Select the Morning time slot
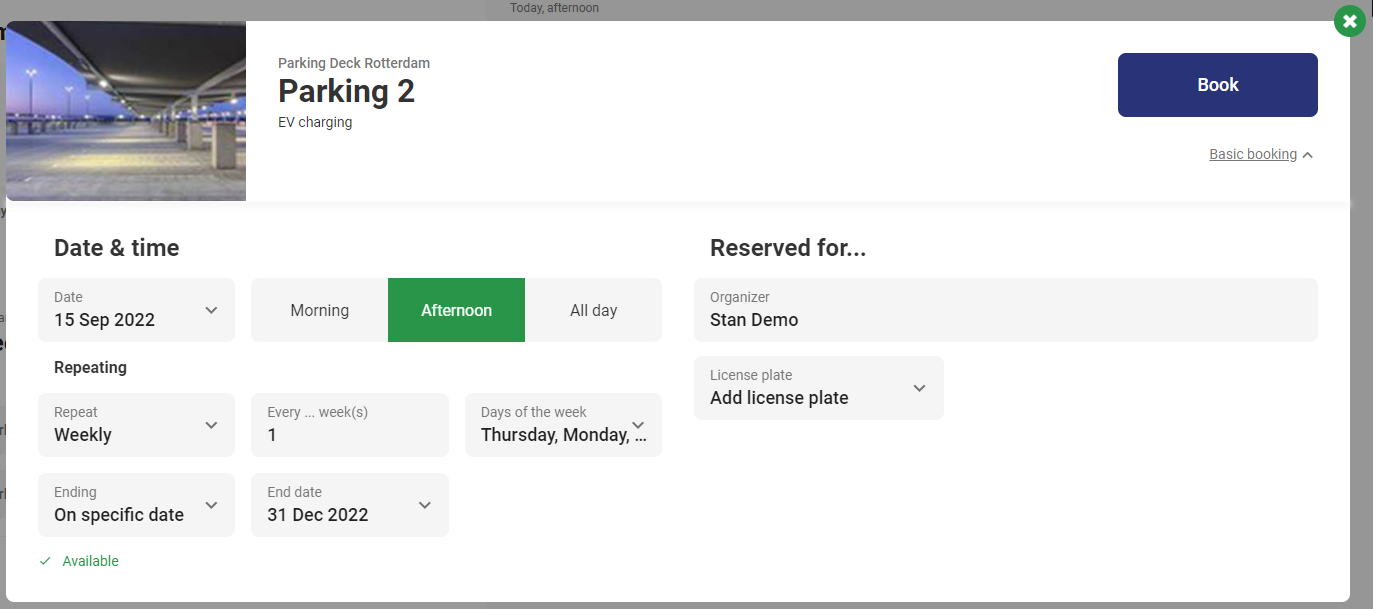Screen dimensions: 1373x609 click(319, 310)
